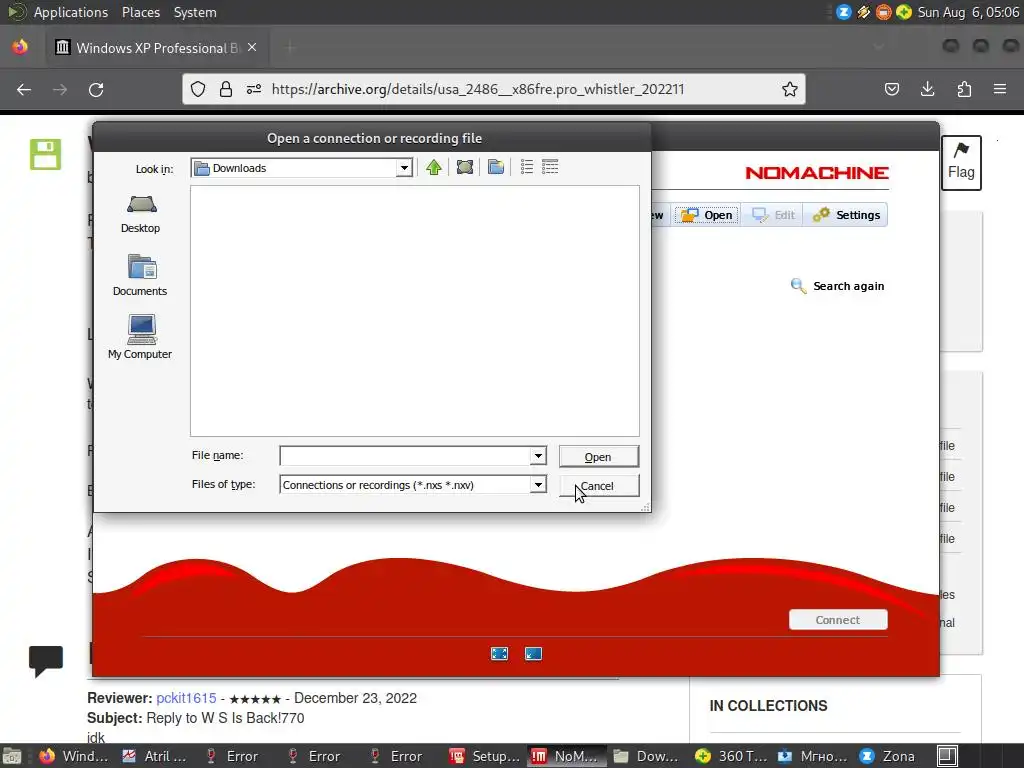This screenshot has height=768, width=1024.
Task: Open the Applications menu
Action: 71,12
